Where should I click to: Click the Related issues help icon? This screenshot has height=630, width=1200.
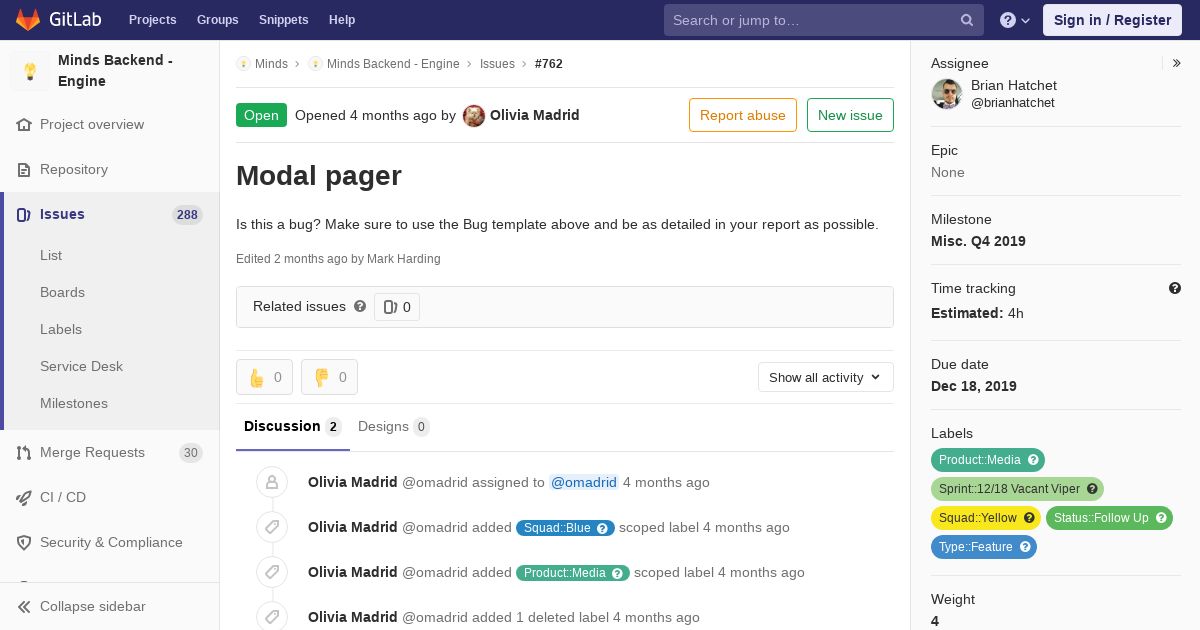pos(360,306)
